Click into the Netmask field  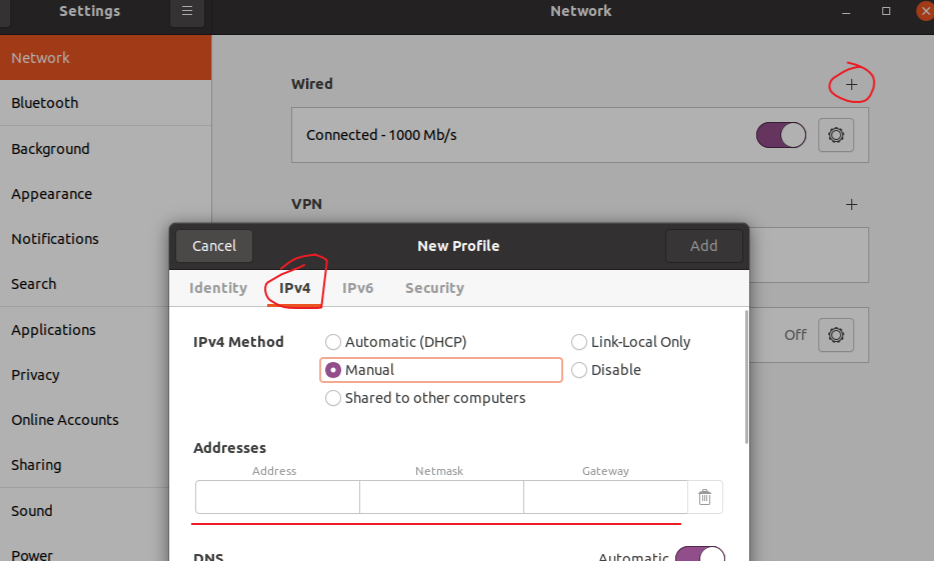(x=441, y=497)
